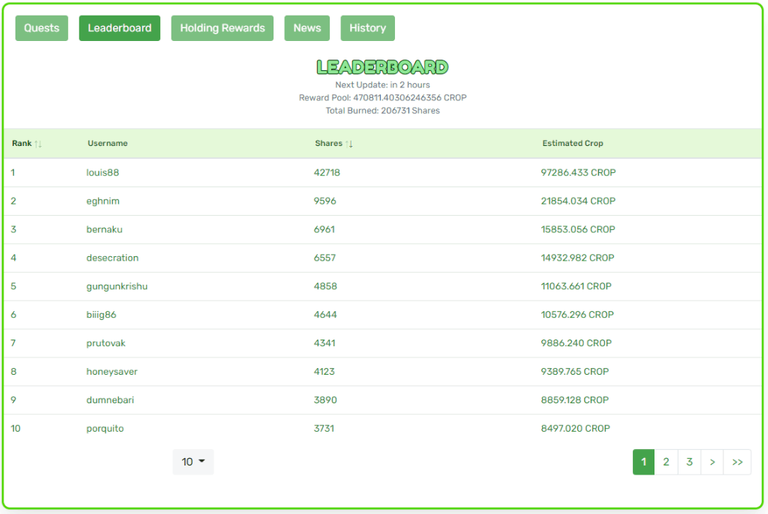The width and height of the screenshot is (768, 514).
Task: Jump to last page double arrow
Action: point(737,462)
